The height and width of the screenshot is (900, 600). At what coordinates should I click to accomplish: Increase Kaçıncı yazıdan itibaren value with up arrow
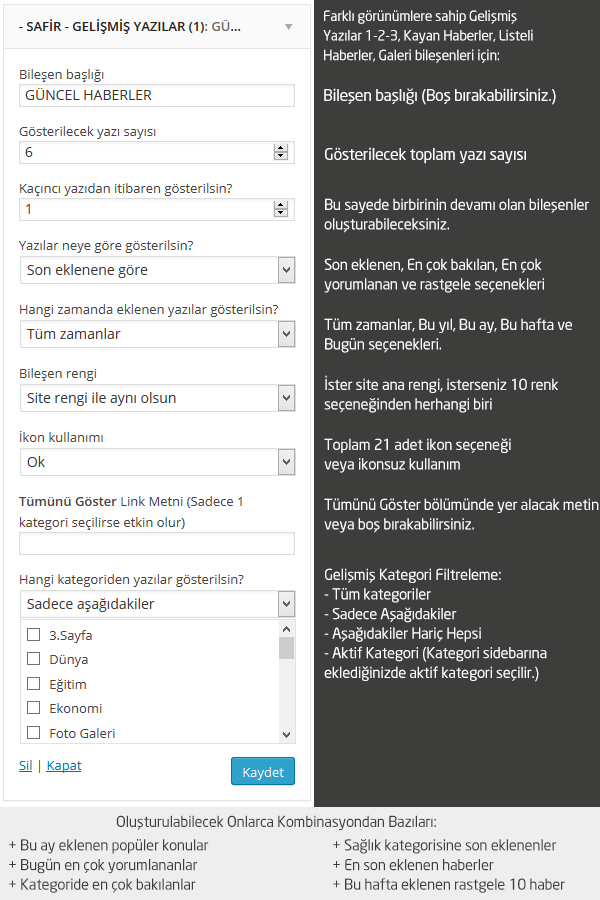281,205
